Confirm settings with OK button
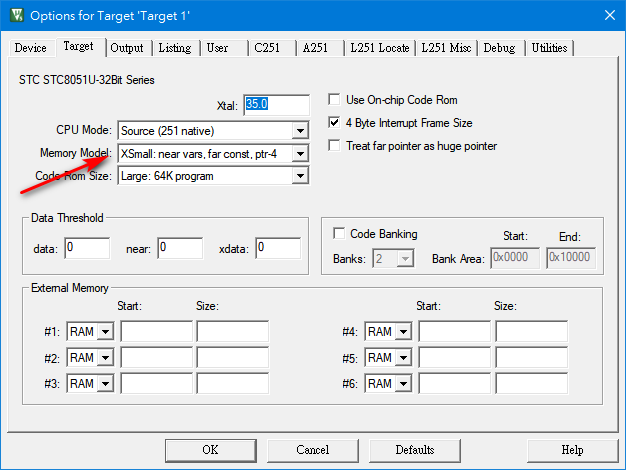Viewport: 626px width, 470px height. (211, 450)
